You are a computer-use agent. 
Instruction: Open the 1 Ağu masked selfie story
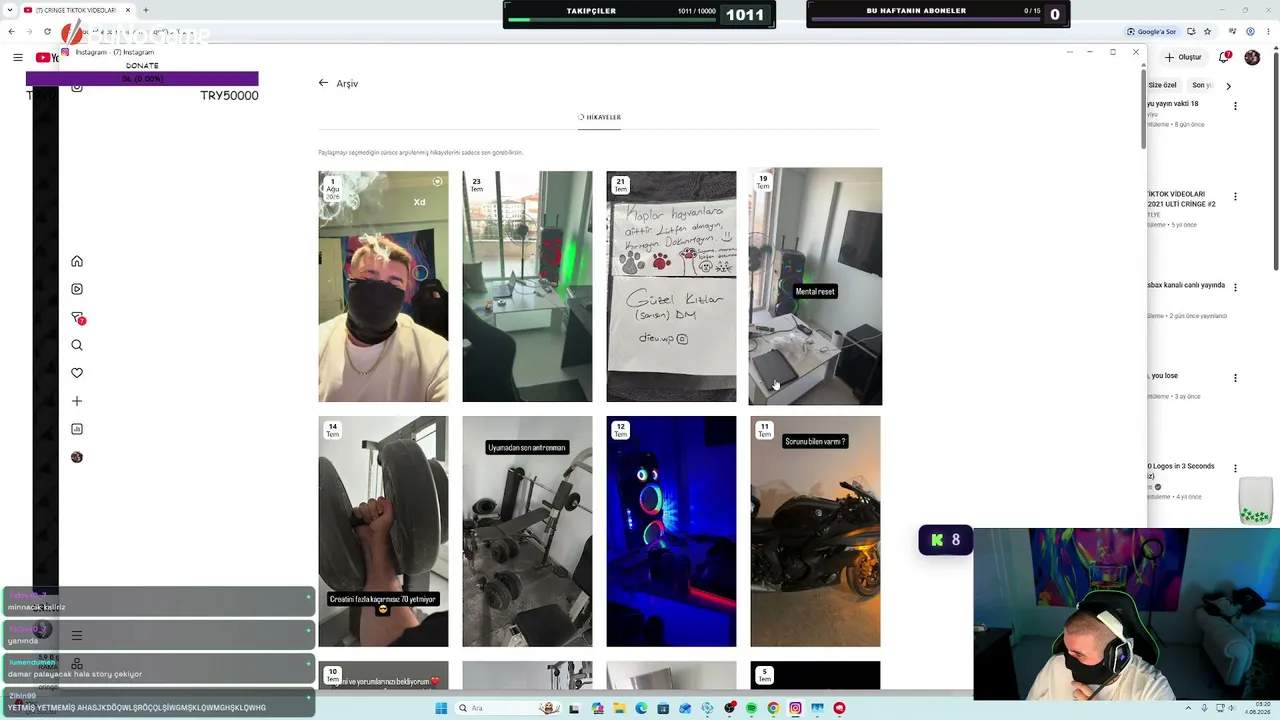click(x=383, y=286)
